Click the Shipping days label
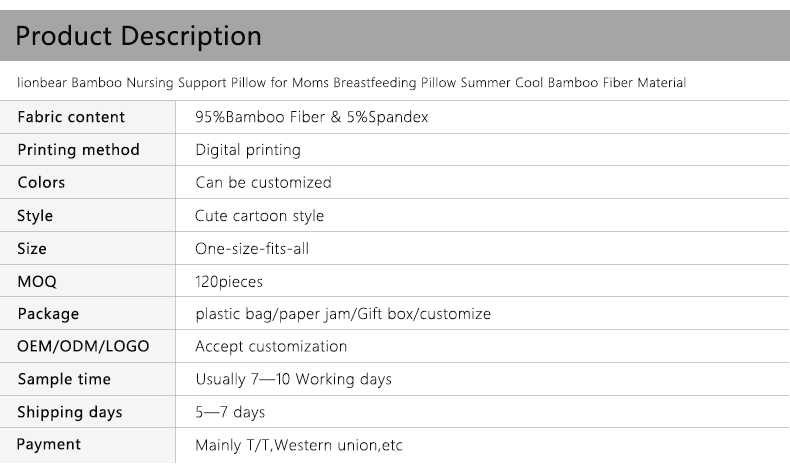 70,412
